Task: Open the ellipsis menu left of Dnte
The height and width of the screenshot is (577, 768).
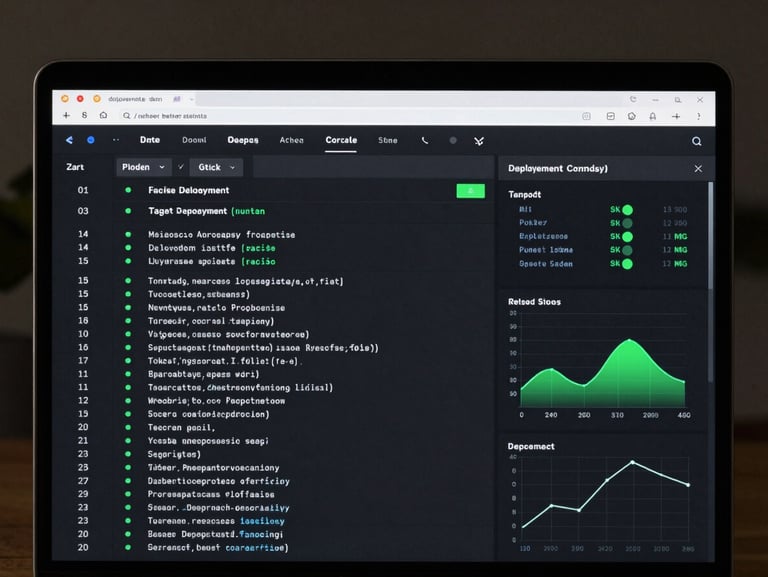Action: pos(116,140)
